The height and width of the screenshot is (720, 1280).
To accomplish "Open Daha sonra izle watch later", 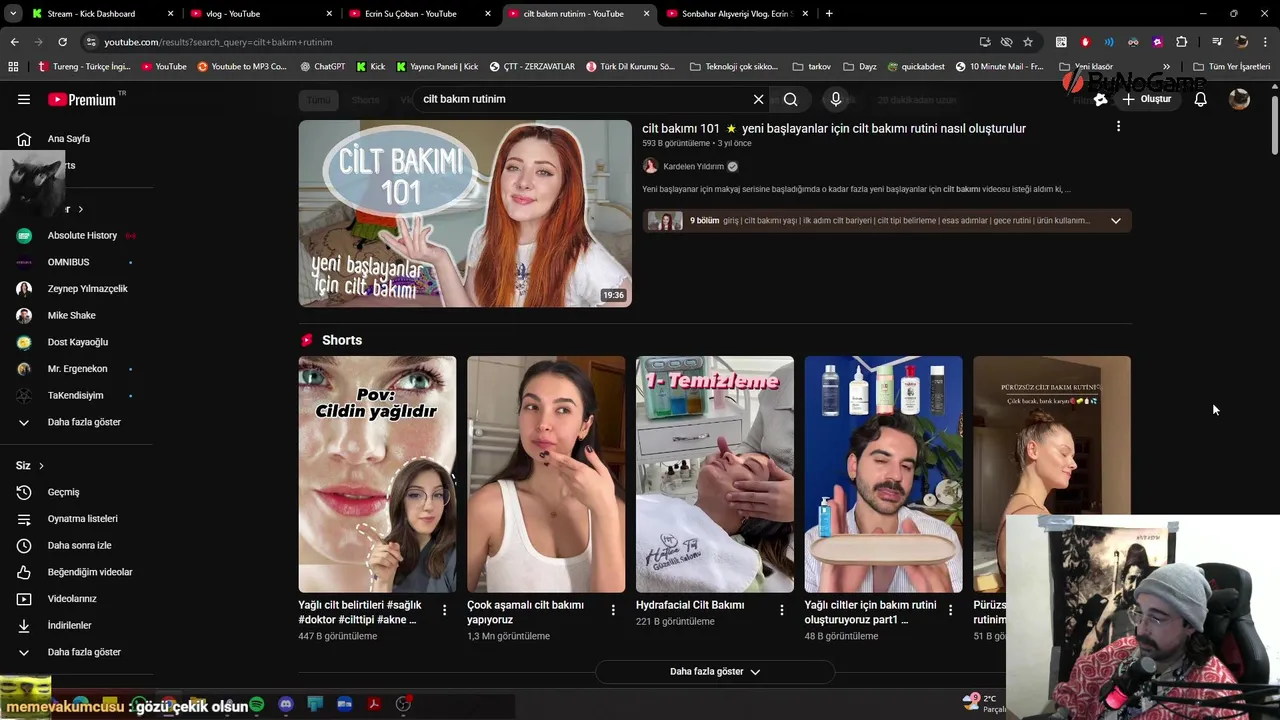I will coord(76,545).
